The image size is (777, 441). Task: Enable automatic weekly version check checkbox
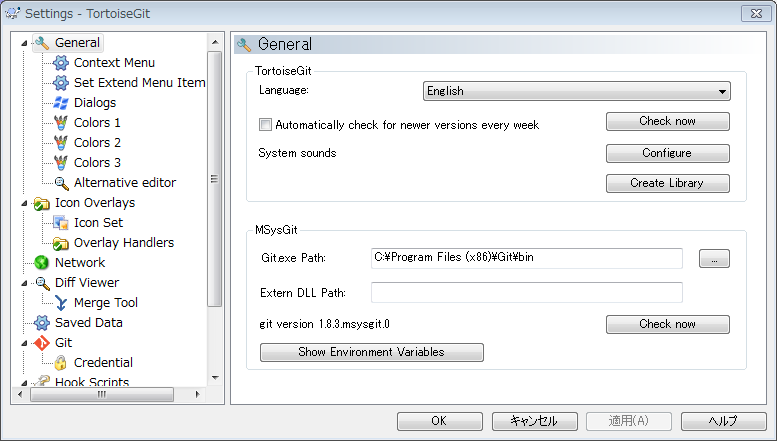point(266,124)
